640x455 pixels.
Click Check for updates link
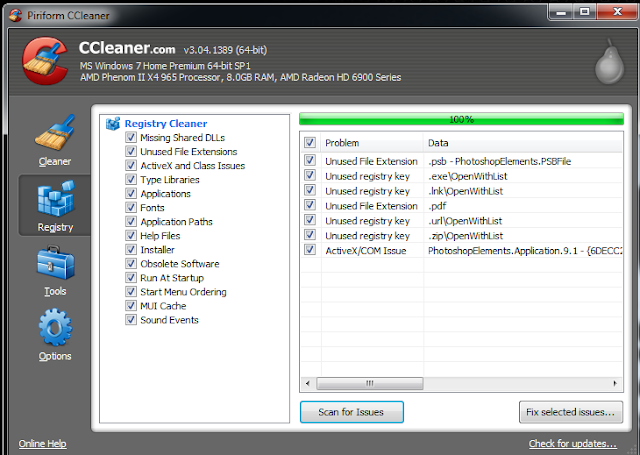click(x=572, y=444)
